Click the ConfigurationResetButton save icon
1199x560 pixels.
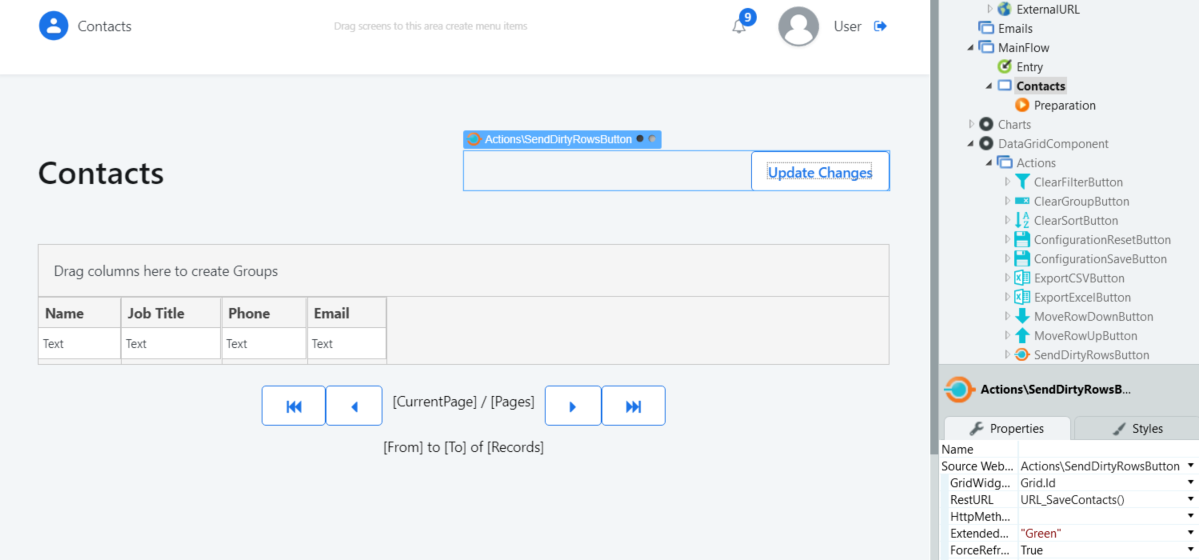1022,239
